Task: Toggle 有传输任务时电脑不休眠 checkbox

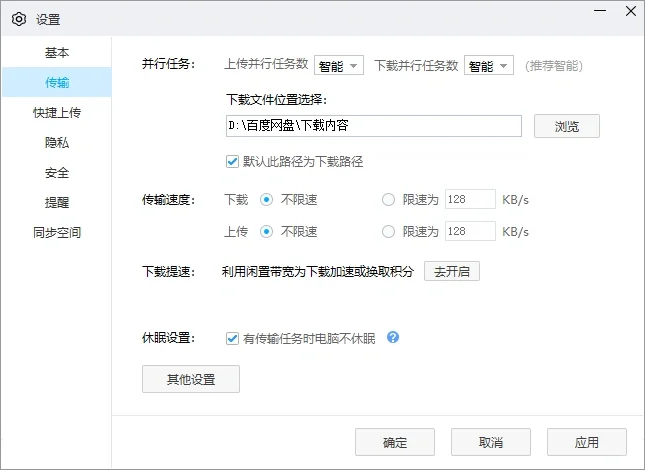Action: tap(232, 338)
